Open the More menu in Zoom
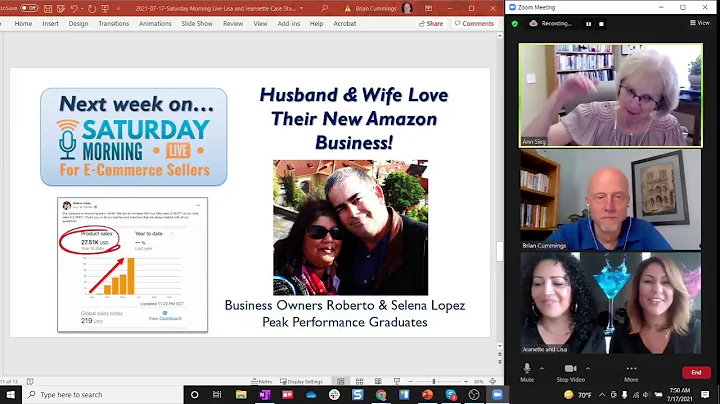The height and width of the screenshot is (404, 720). point(631,372)
